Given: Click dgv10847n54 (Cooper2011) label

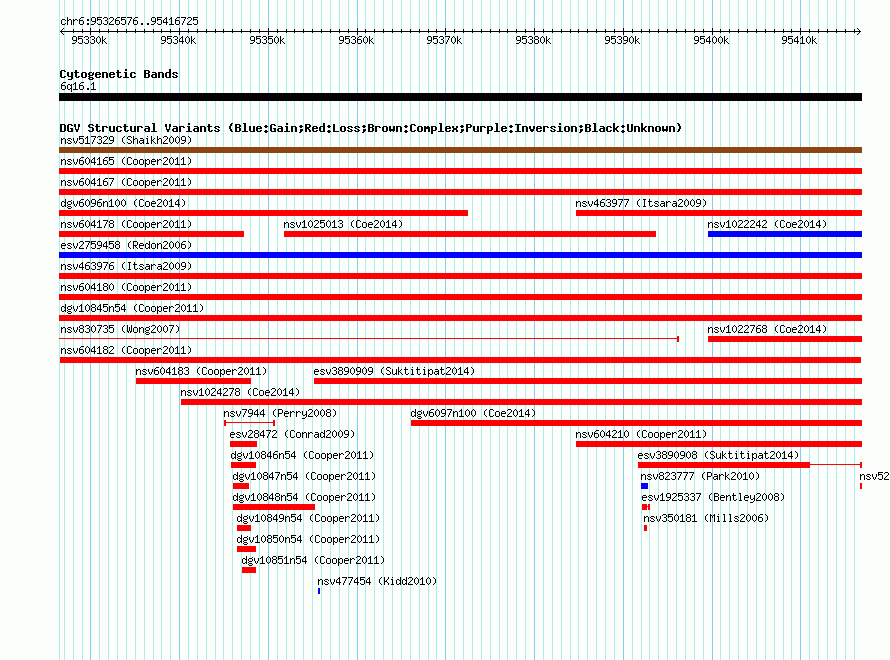Looking at the screenshot, I should pyautogui.click(x=304, y=476).
